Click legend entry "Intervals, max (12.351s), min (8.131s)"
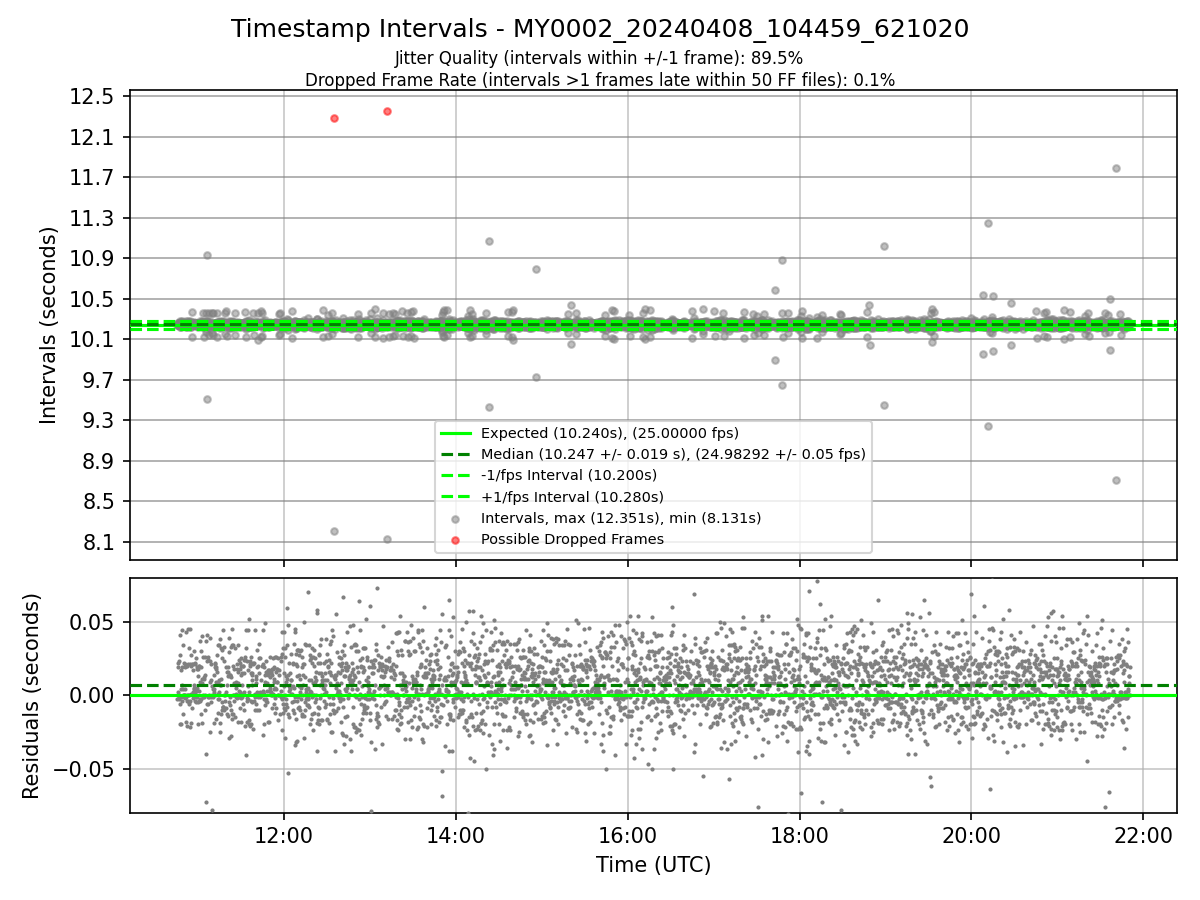 click(621, 518)
